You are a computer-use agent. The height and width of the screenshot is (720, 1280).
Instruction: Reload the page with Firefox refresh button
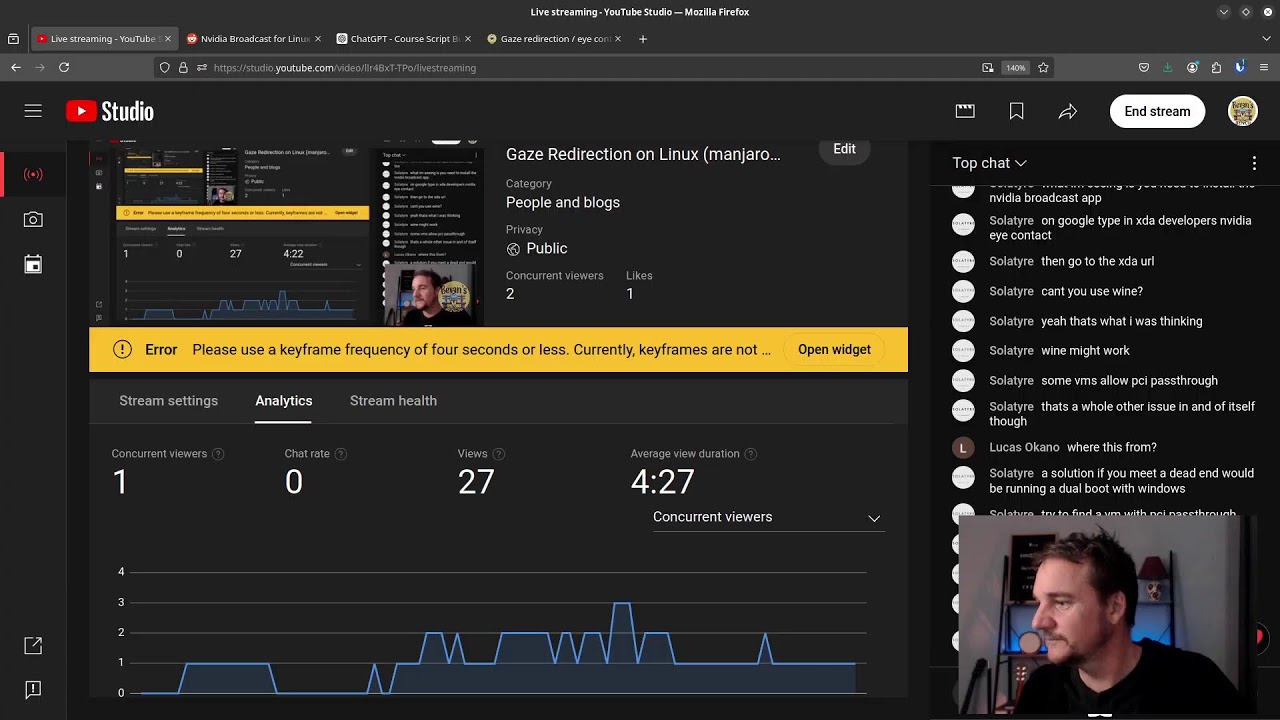point(64,67)
